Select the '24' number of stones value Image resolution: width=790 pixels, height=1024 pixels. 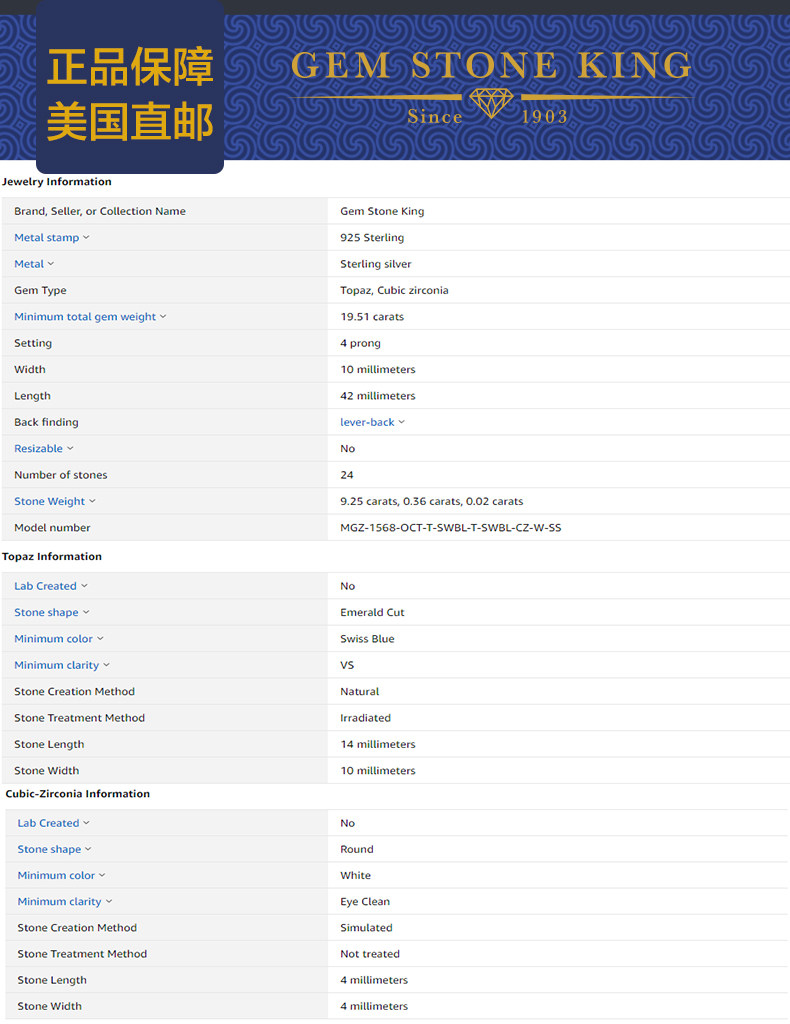coord(347,475)
